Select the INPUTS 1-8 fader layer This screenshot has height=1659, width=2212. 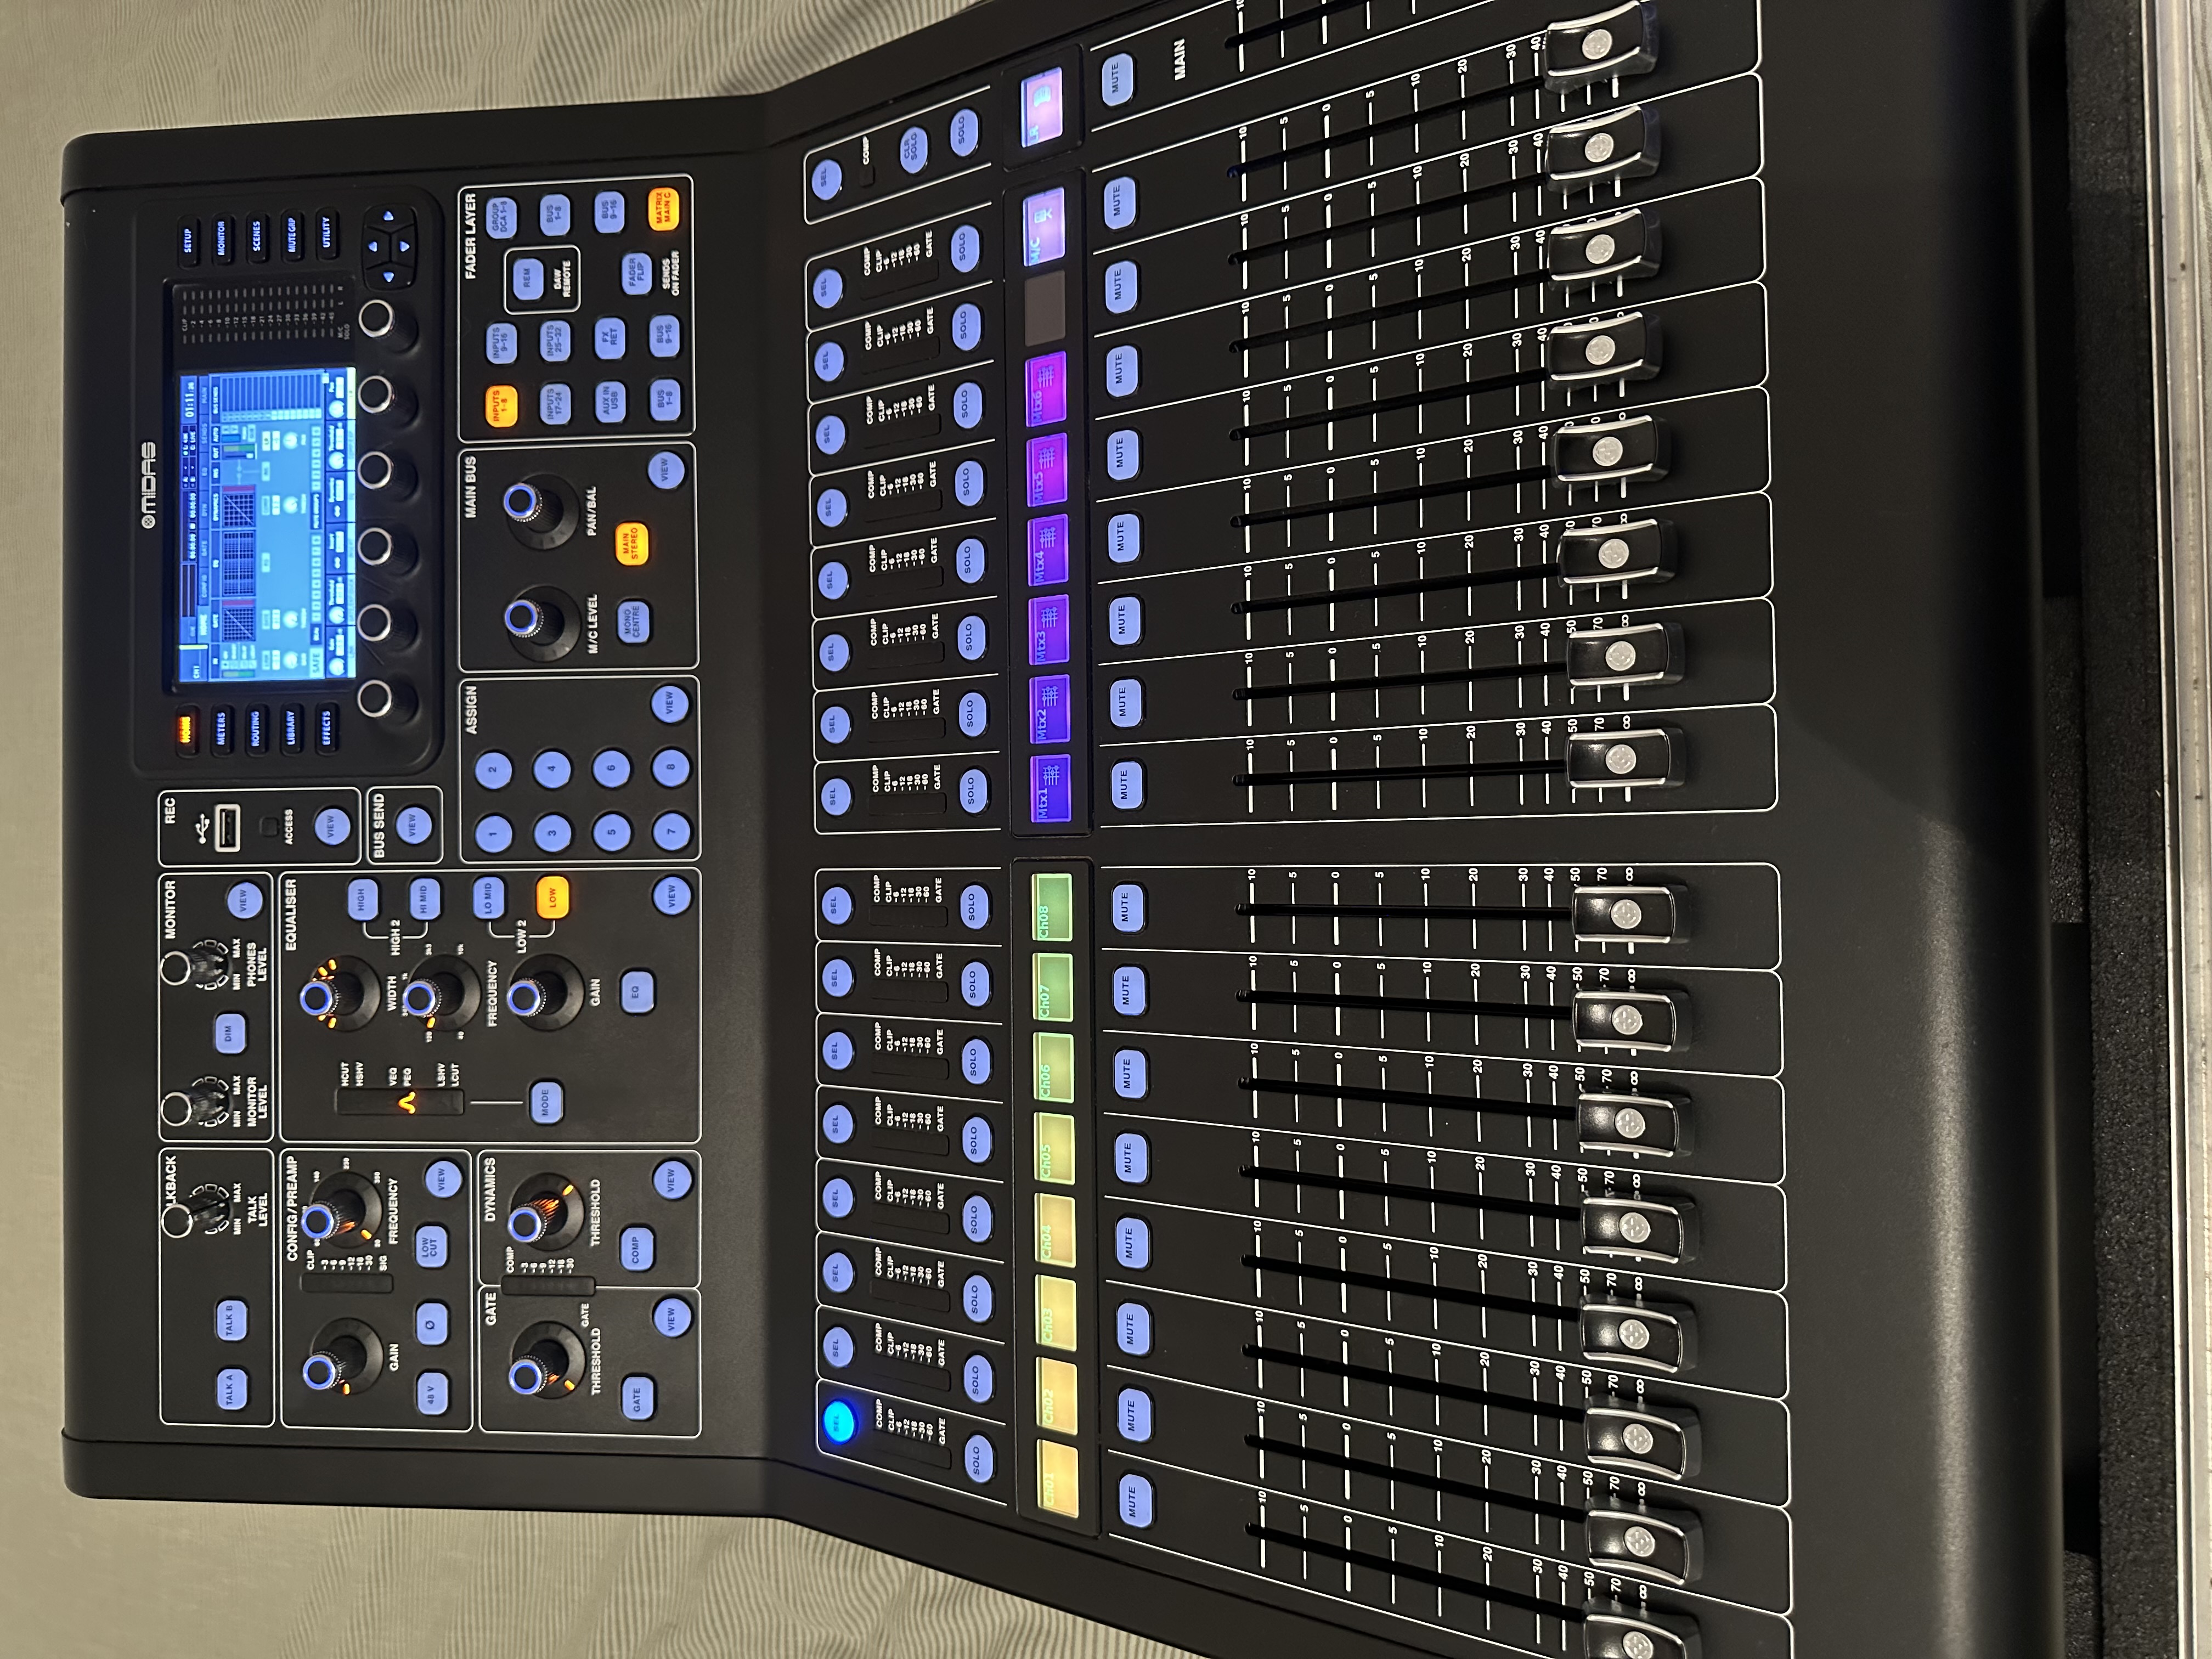click(x=501, y=406)
